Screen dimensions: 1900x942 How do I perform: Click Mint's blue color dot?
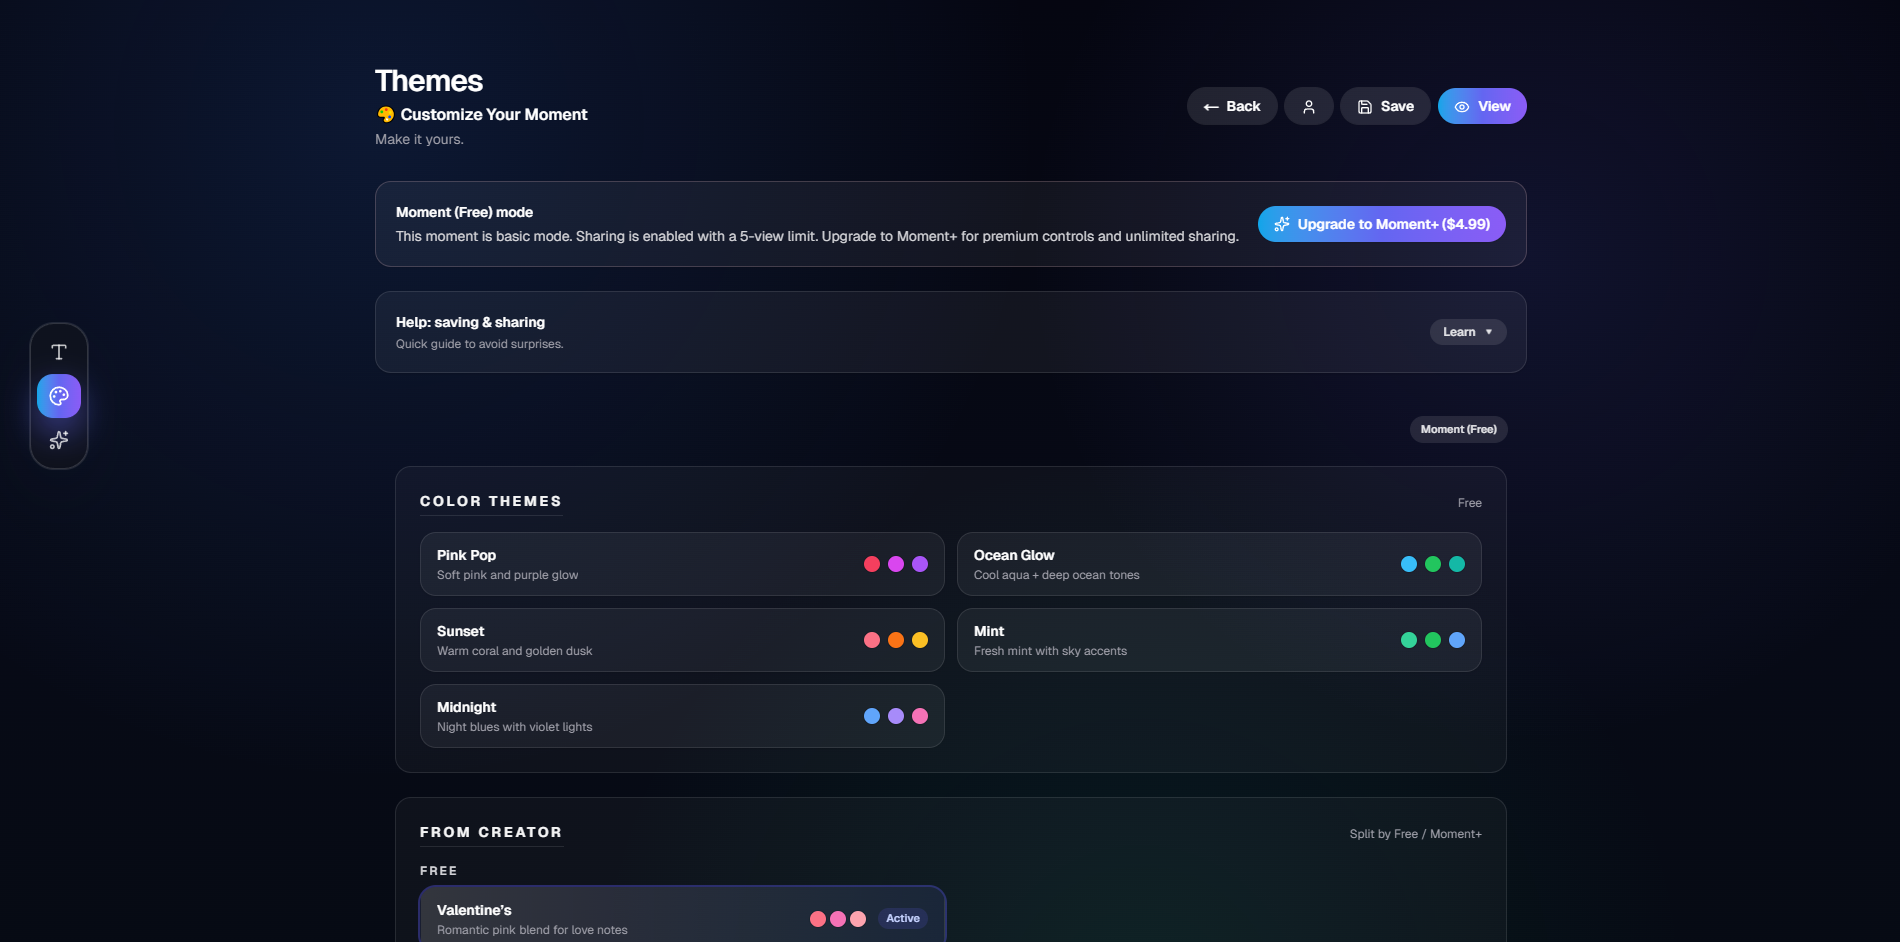(x=1457, y=640)
